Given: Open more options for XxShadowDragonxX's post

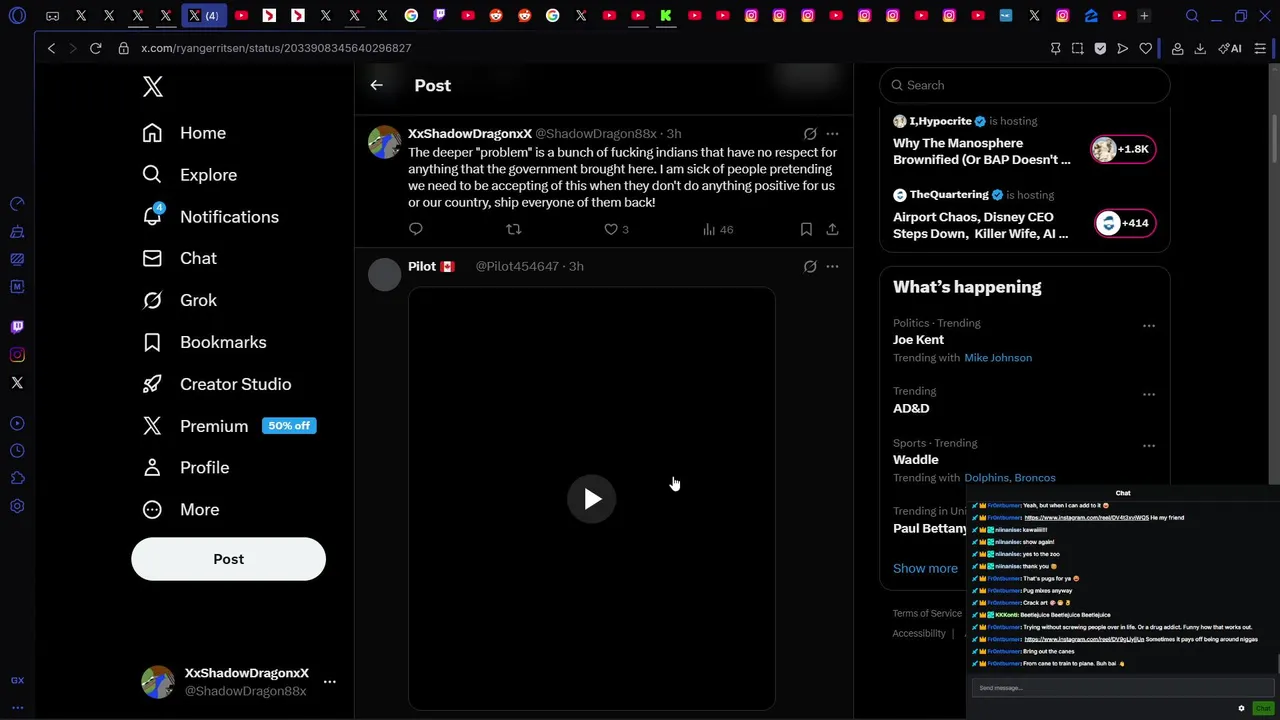Looking at the screenshot, I should click(x=832, y=133).
